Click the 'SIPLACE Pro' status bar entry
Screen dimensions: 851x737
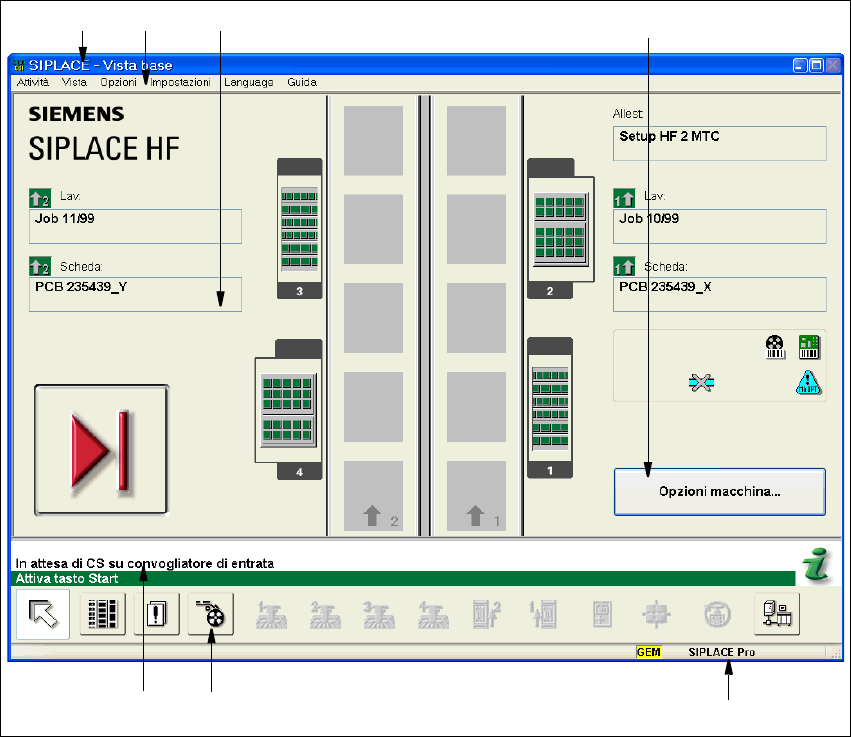click(x=721, y=652)
